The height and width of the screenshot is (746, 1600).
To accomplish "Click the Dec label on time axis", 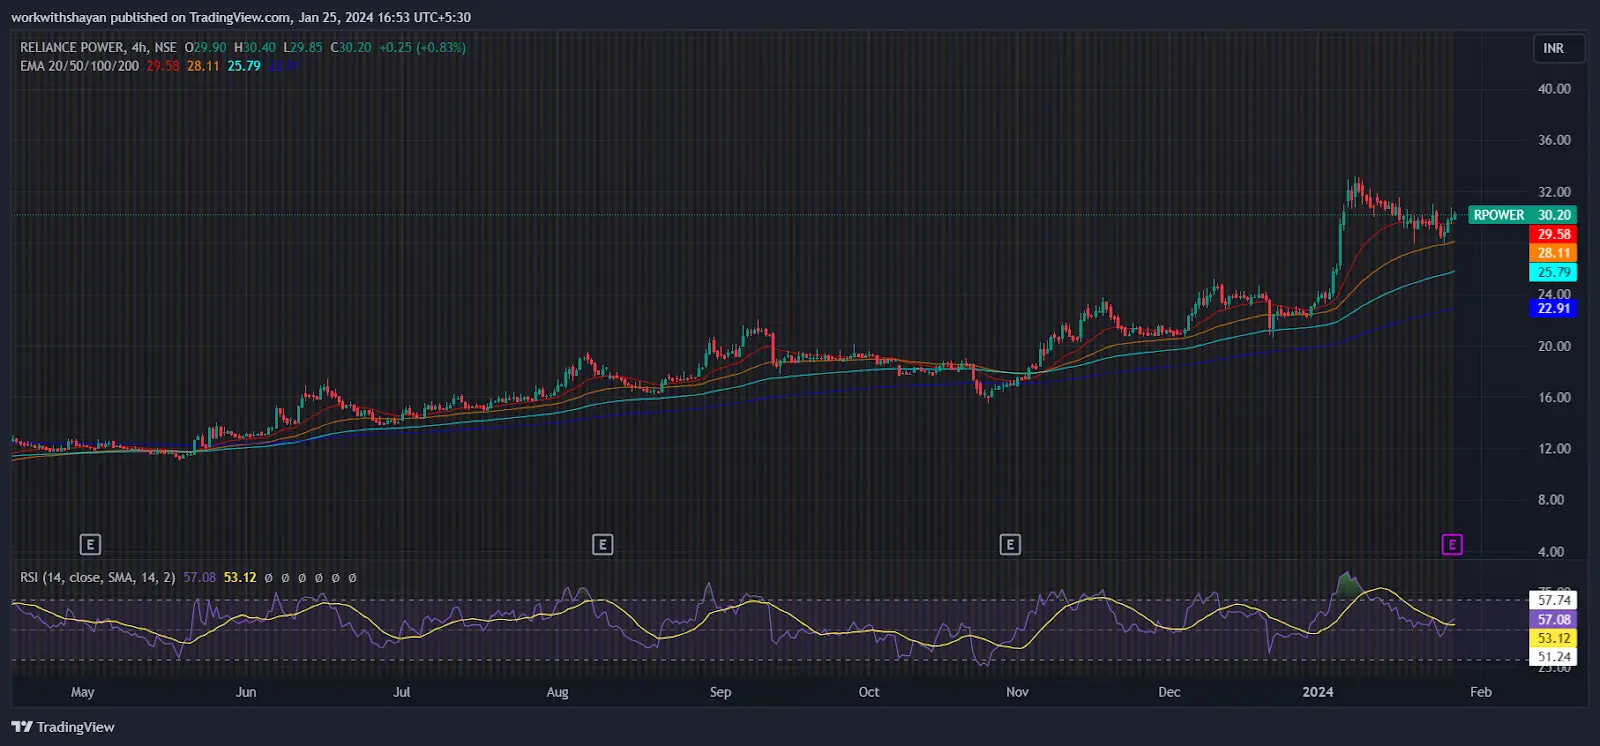I will (x=1169, y=692).
